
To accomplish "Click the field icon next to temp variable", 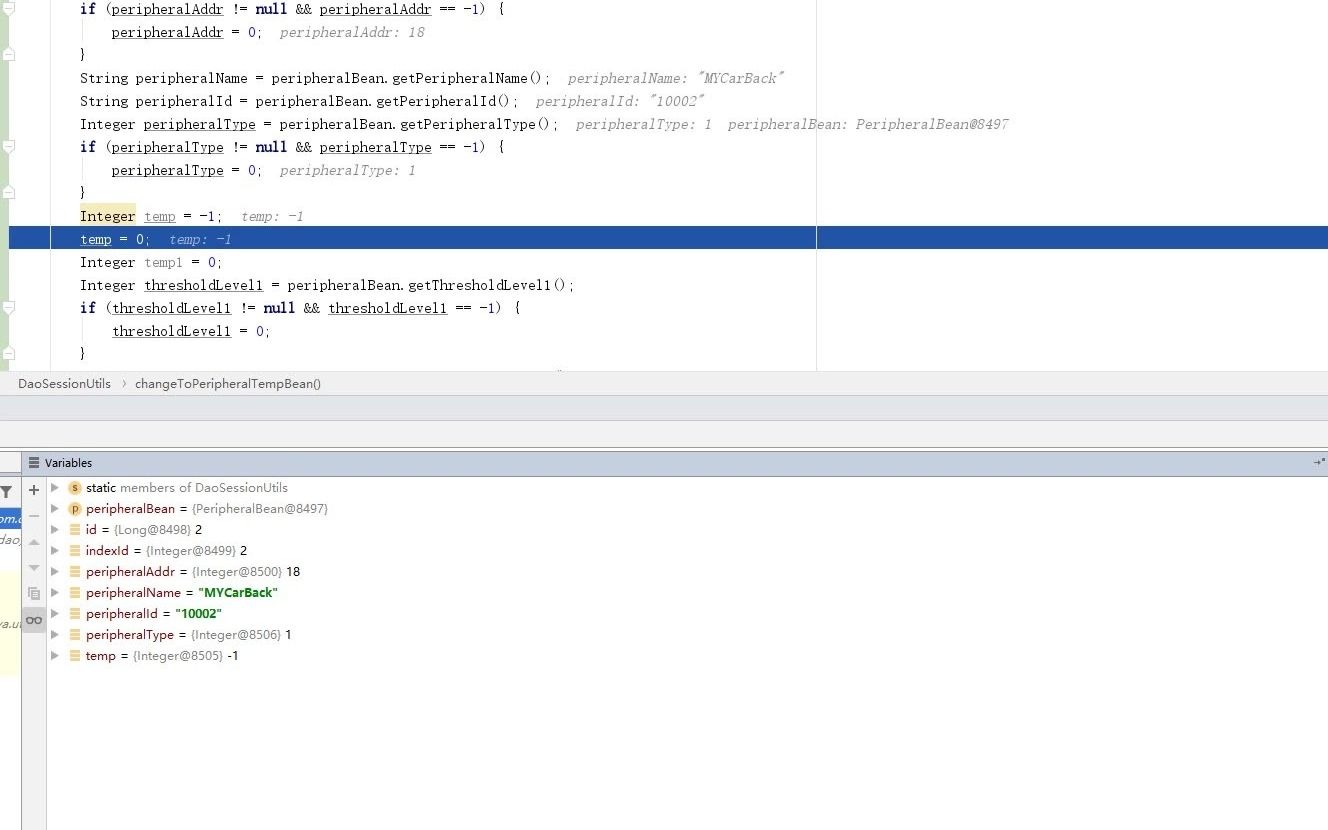I will pos(75,656).
